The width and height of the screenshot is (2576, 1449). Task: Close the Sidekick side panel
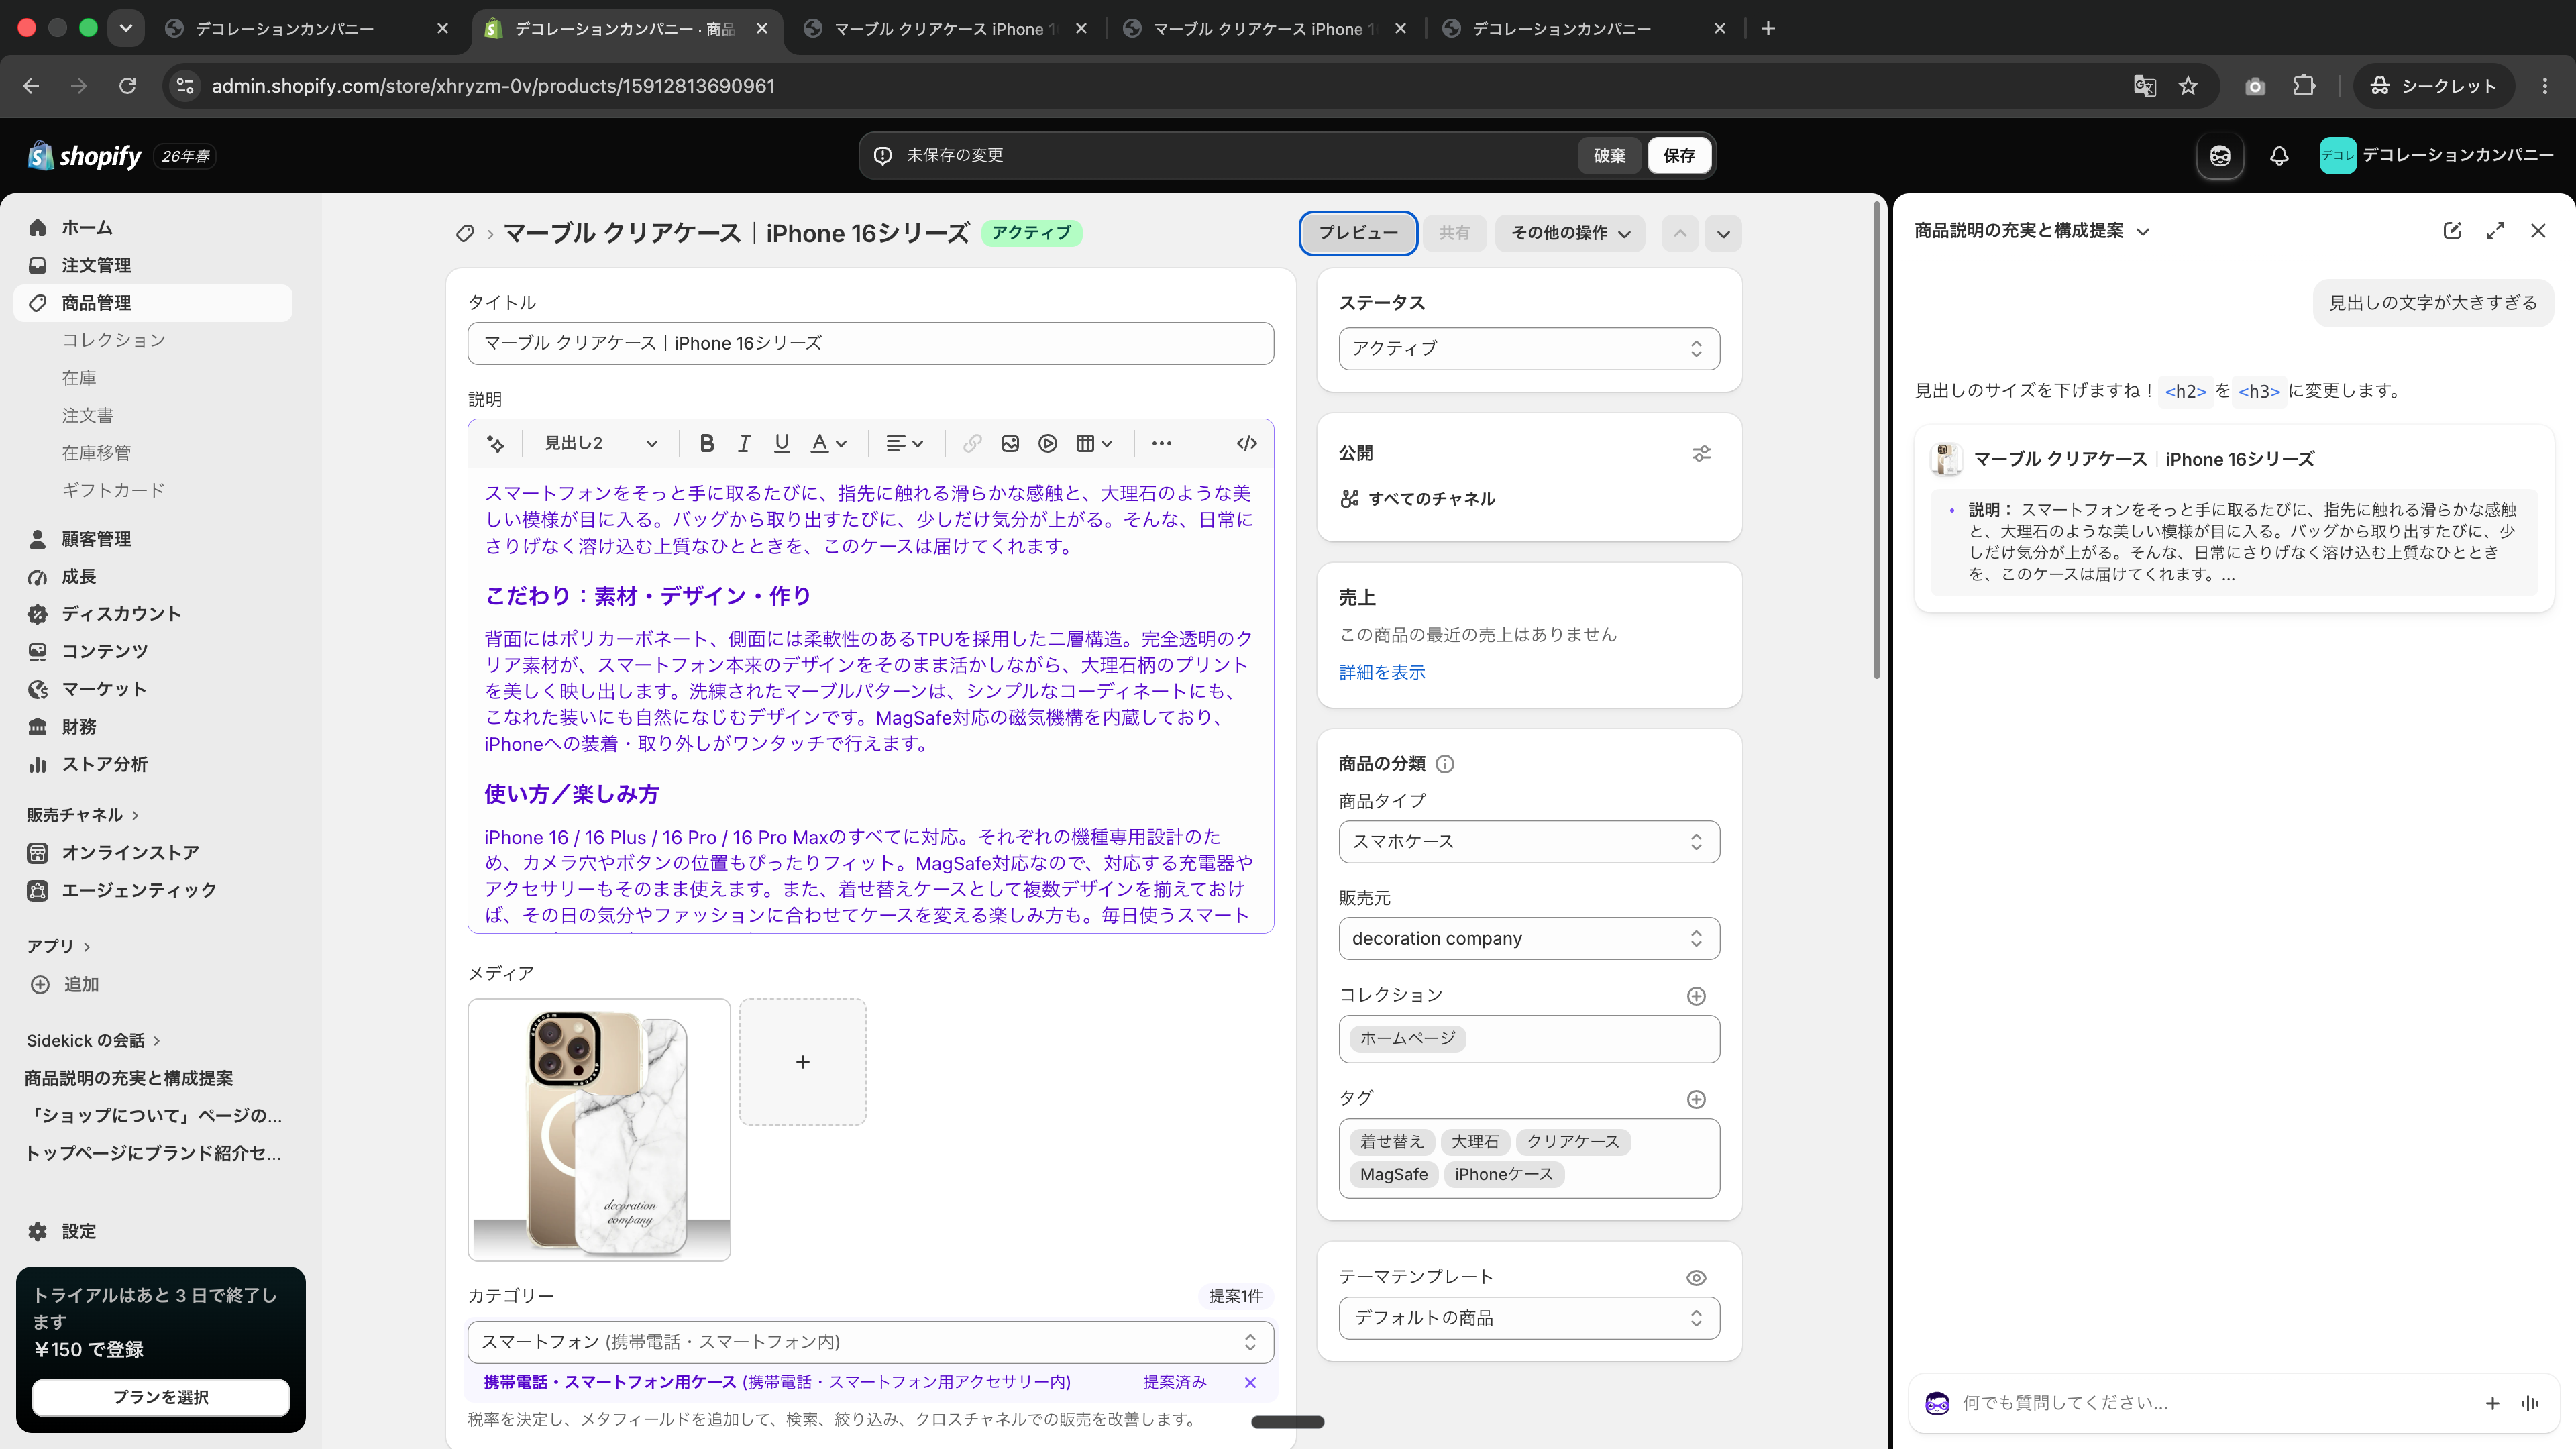coord(2538,231)
